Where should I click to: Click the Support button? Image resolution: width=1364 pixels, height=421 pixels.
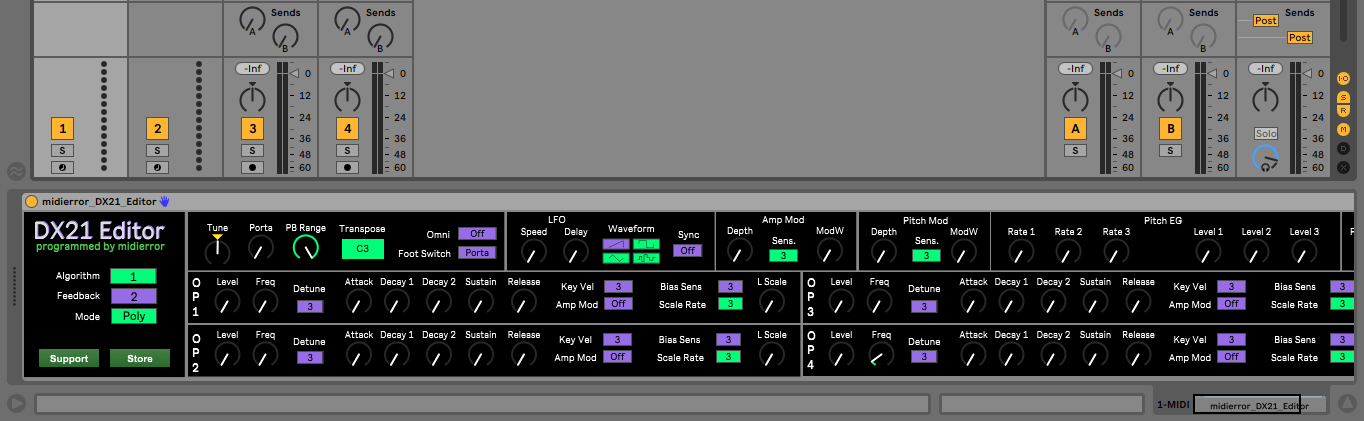[69, 358]
